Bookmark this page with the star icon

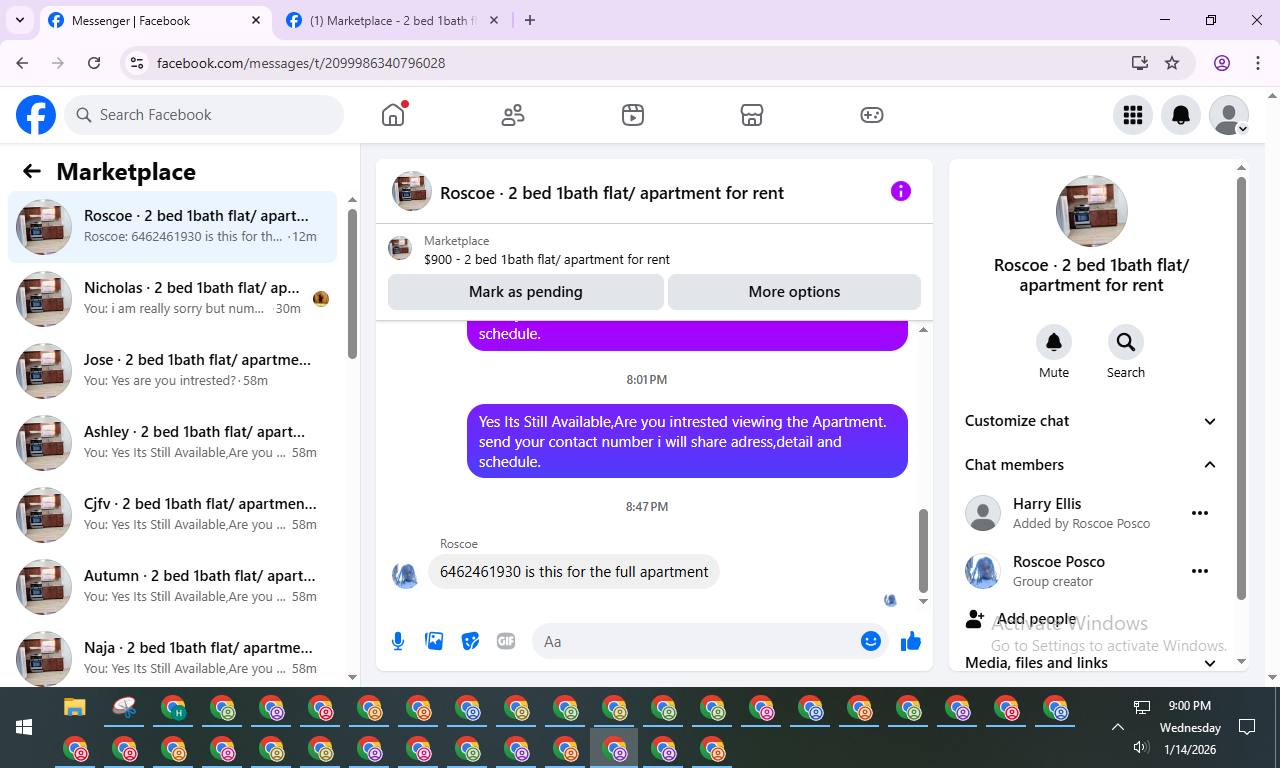pos(1172,63)
